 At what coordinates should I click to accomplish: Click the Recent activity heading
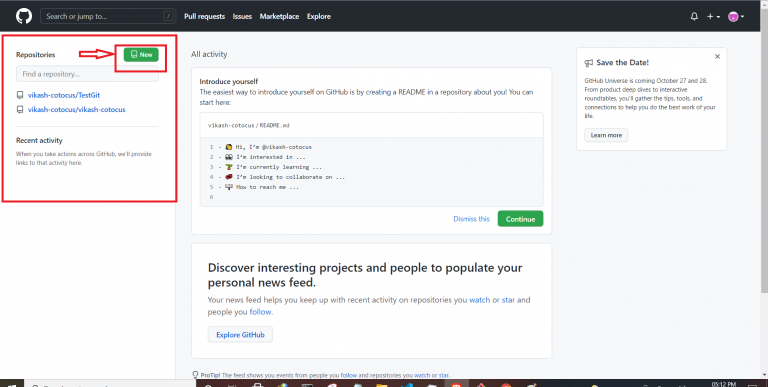[39, 141]
